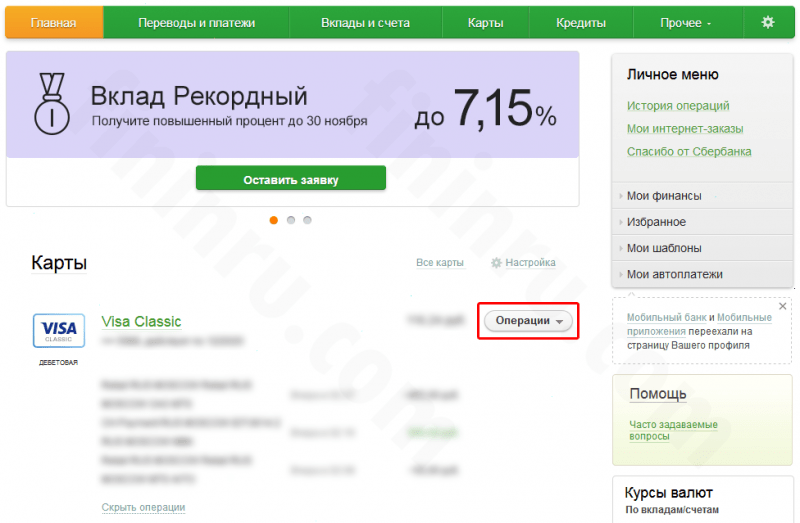Image resolution: width=800 pixels, height=523 pixels.
Task: Expand Избранное section
Action: tap(702, 222)
